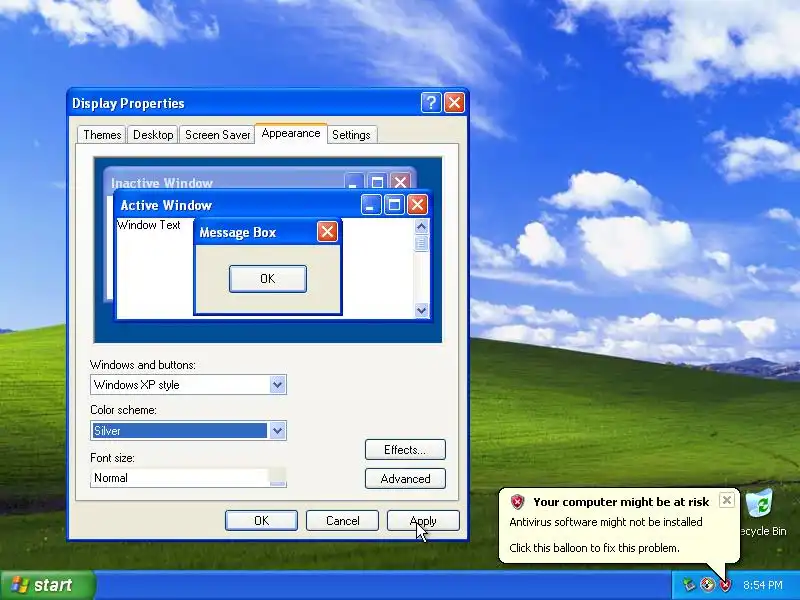Click 'Window Text' in the preview
This screenshot has width=800, height=600.
coord(148,225)
